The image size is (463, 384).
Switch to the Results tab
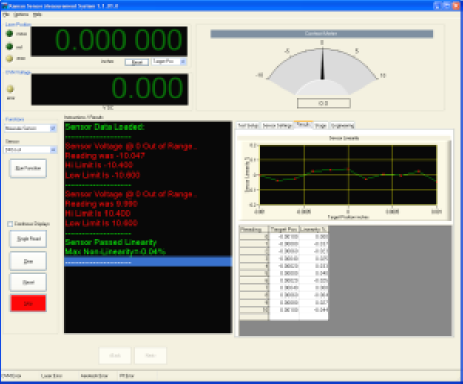[x=303, y=125]
